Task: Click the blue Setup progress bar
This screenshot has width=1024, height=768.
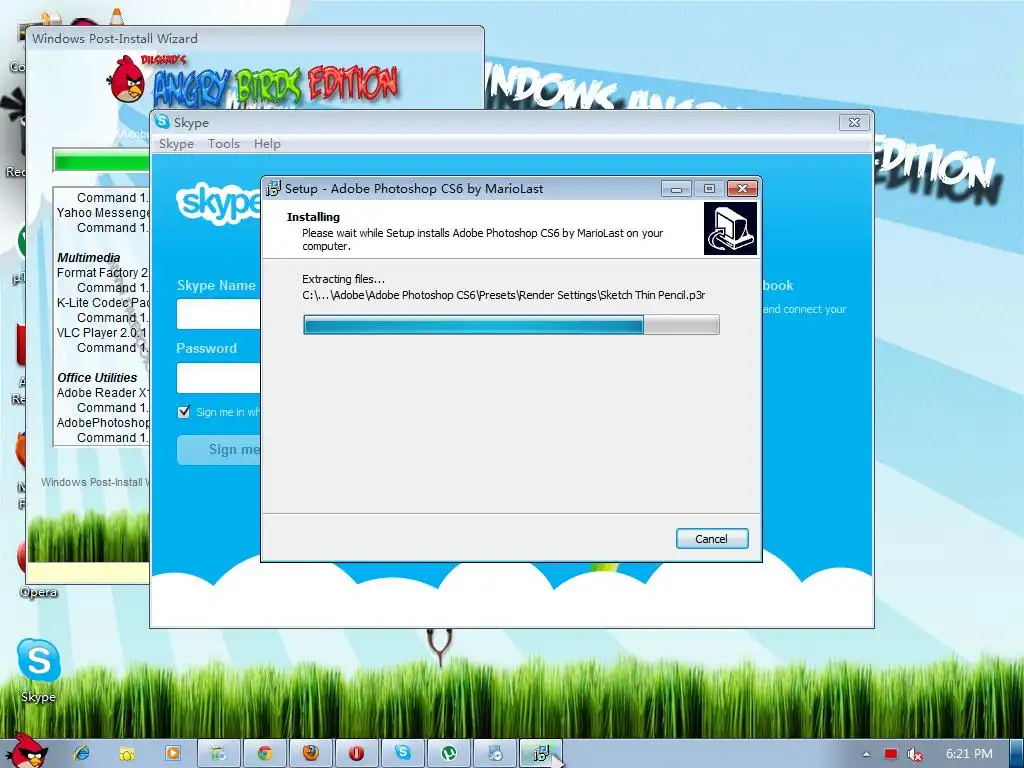Action: click(x=511, y=325)
